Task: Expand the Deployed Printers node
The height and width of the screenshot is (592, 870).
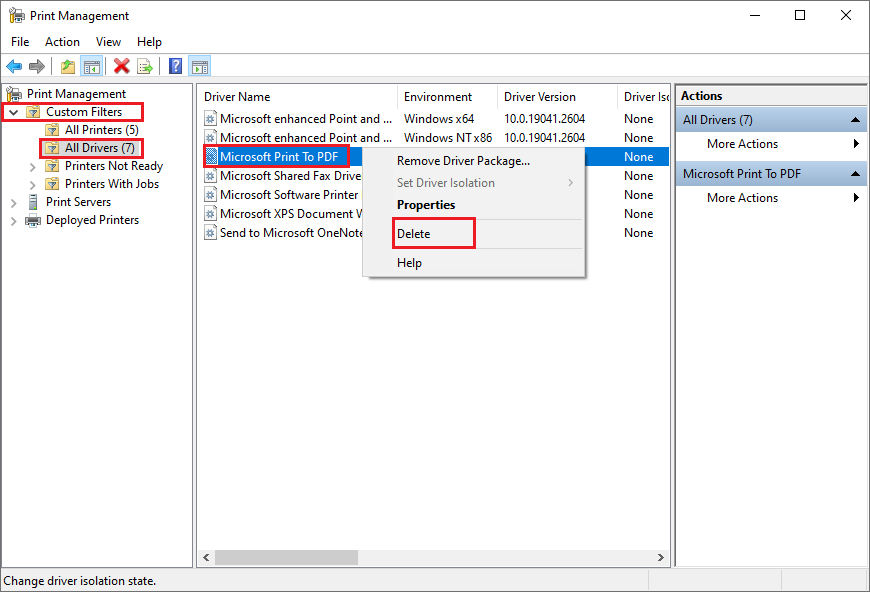Action: (x=14, y=221)
